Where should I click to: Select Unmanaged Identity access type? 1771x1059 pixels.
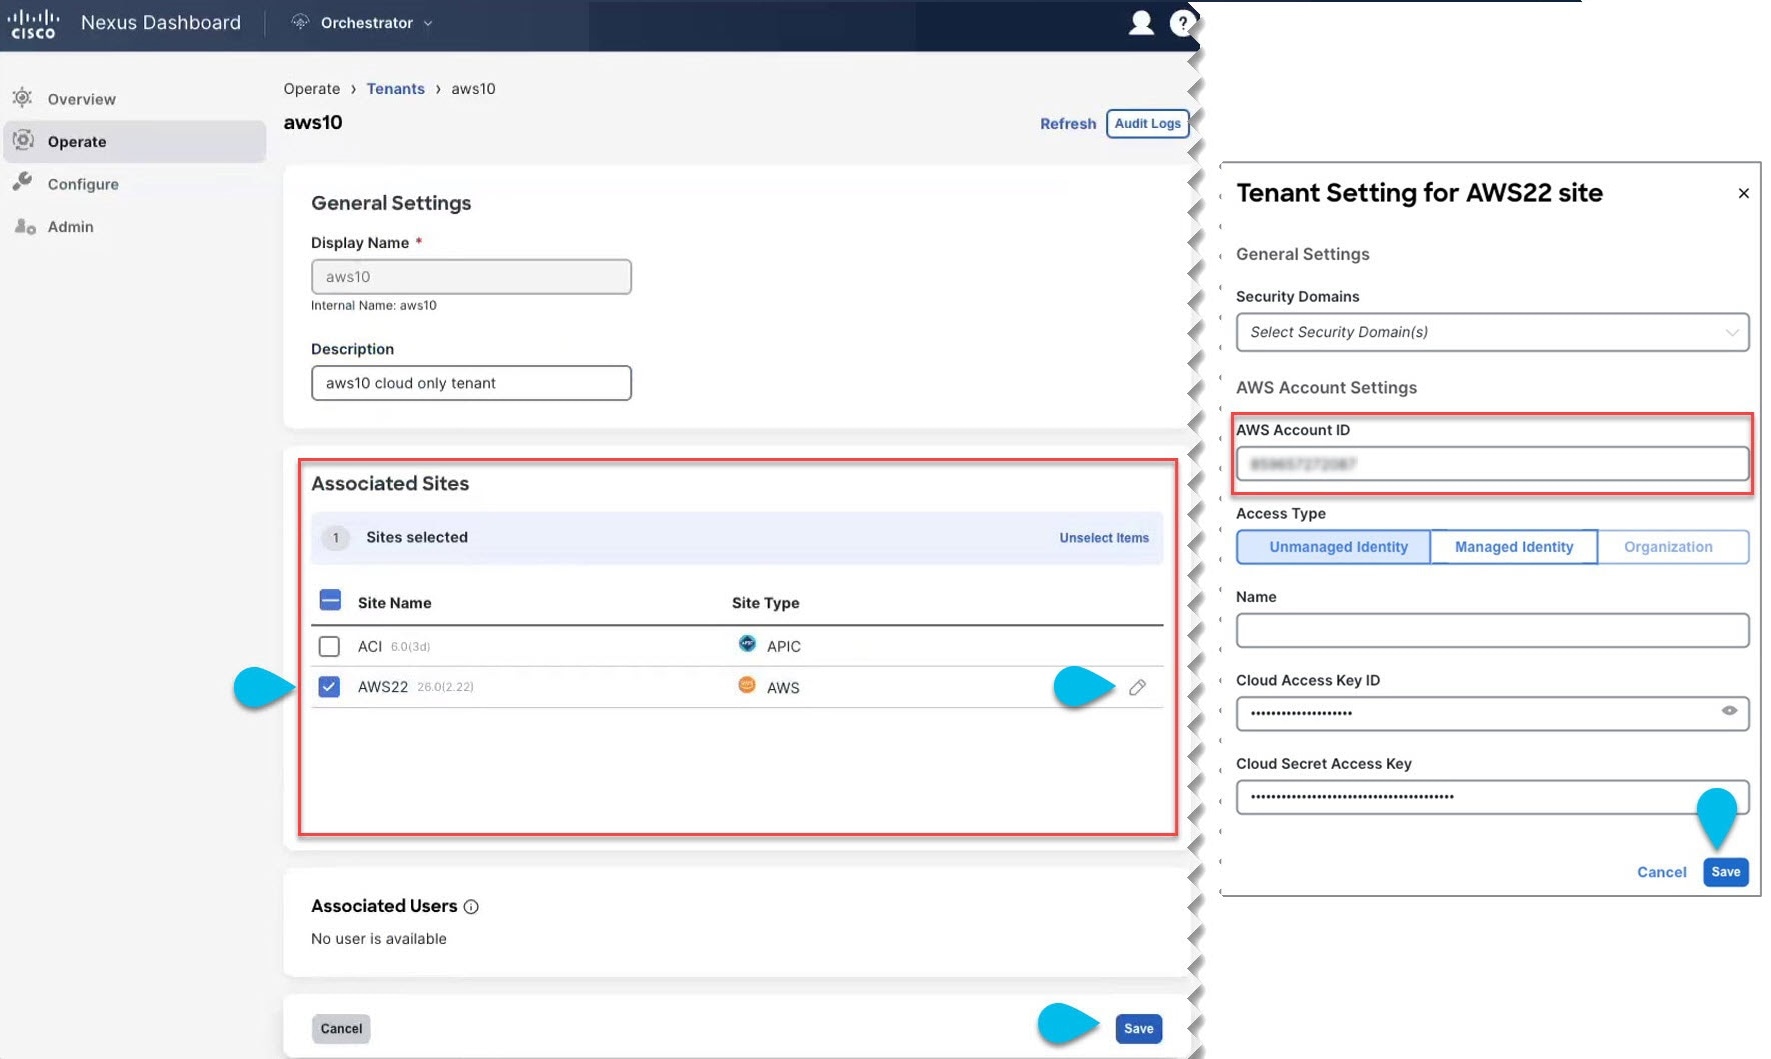(1333, 547)
